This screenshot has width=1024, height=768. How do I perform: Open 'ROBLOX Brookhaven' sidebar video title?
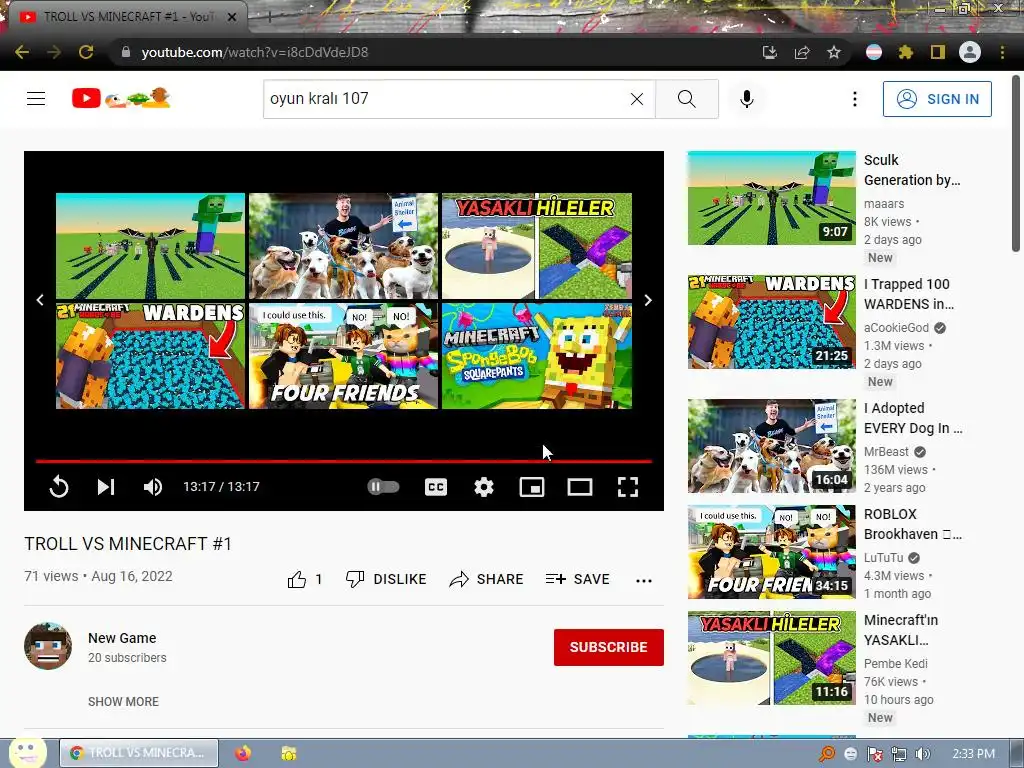coord(913,524)
